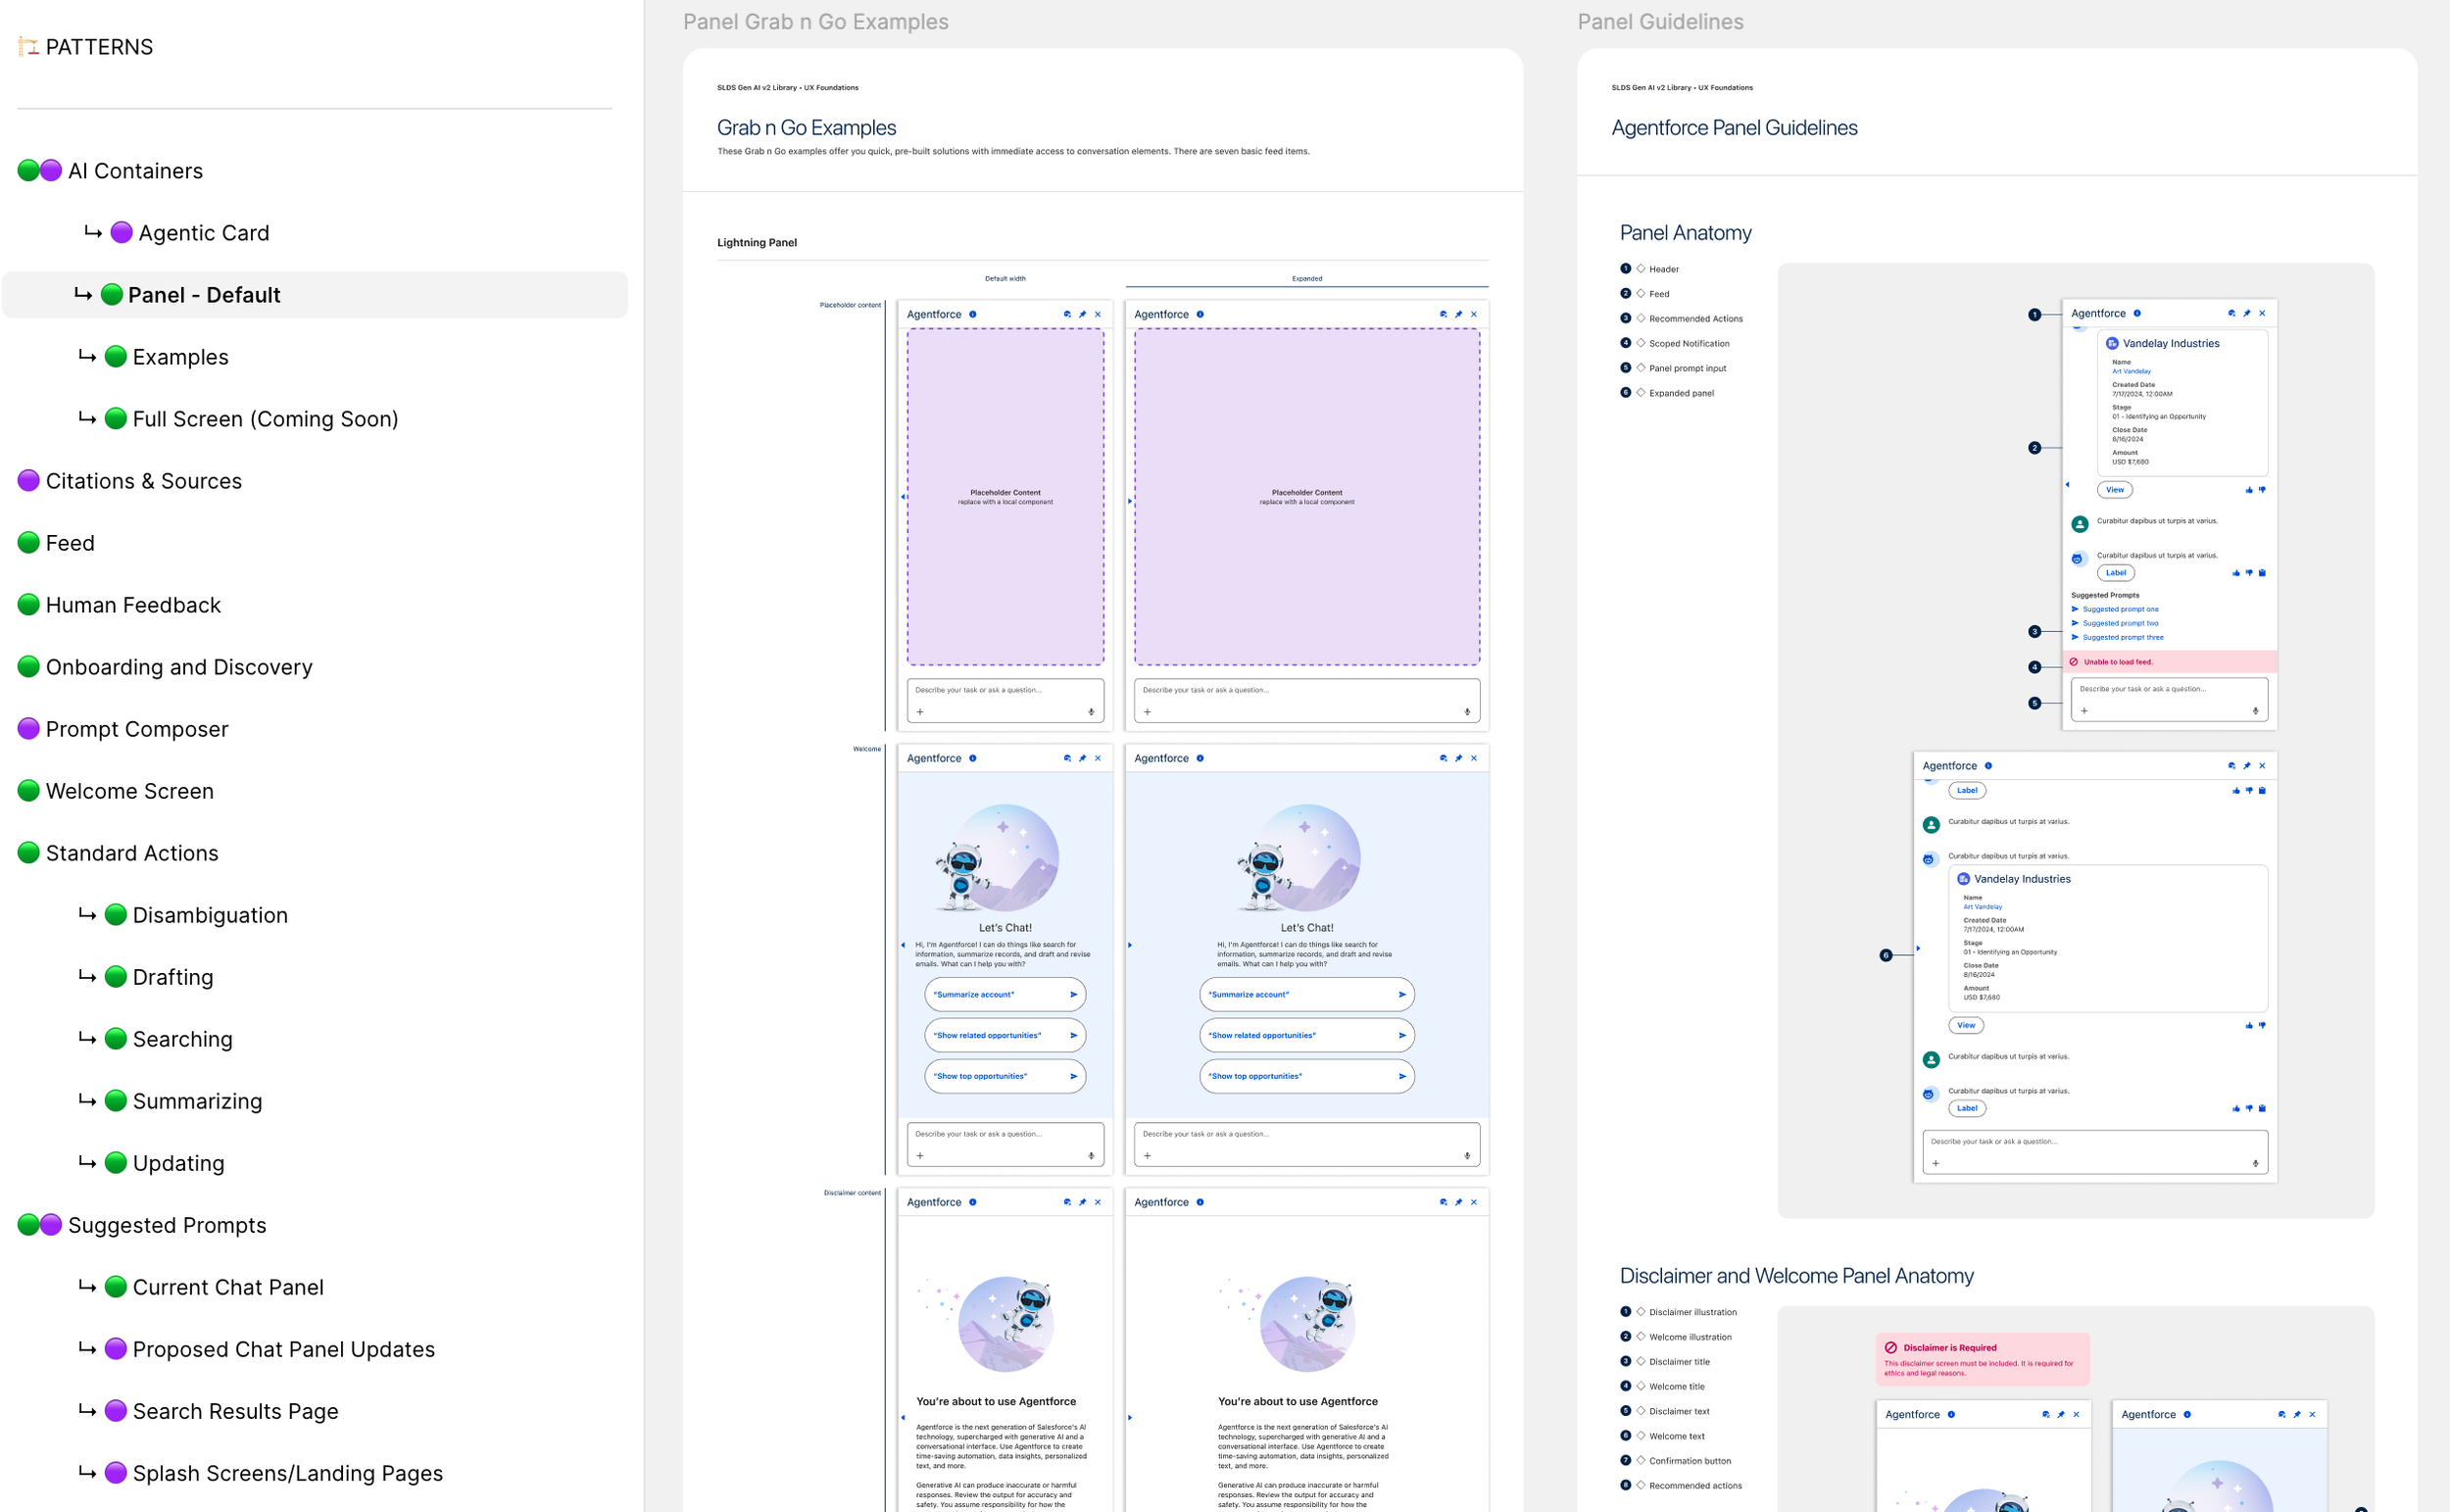2450x1512 pixels.
Task: Click Suggested prompt two link
Action: 2120,623
